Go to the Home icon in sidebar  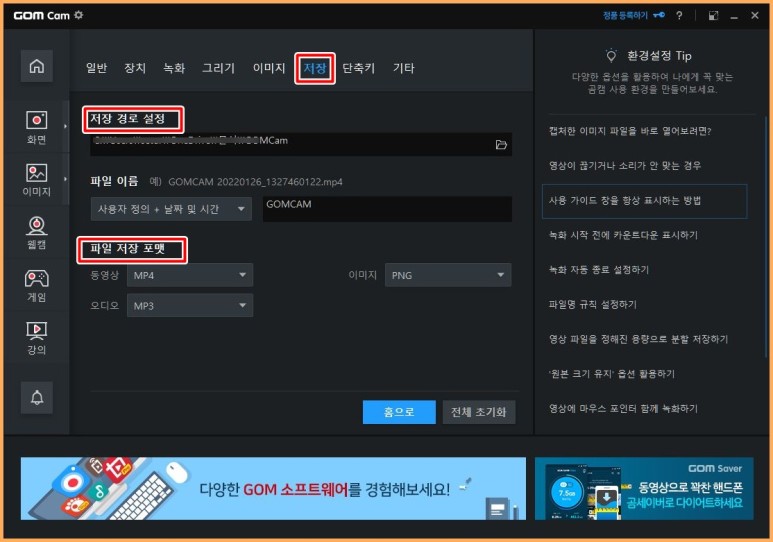(x=36, y=66)
